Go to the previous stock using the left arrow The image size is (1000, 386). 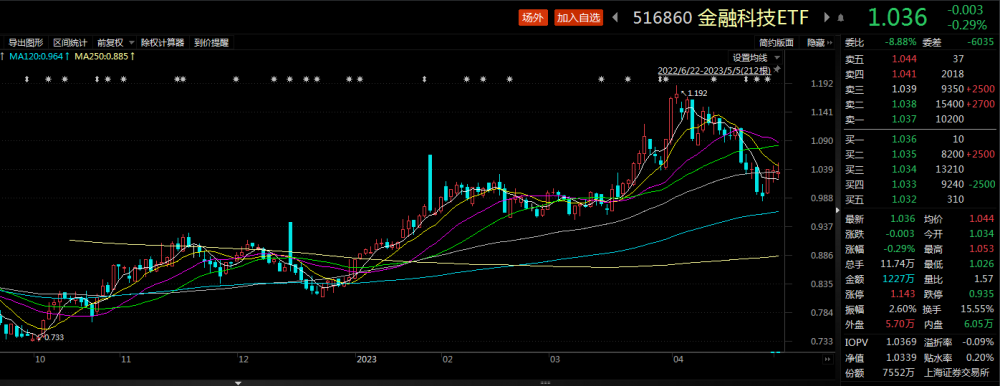(615, 18)
